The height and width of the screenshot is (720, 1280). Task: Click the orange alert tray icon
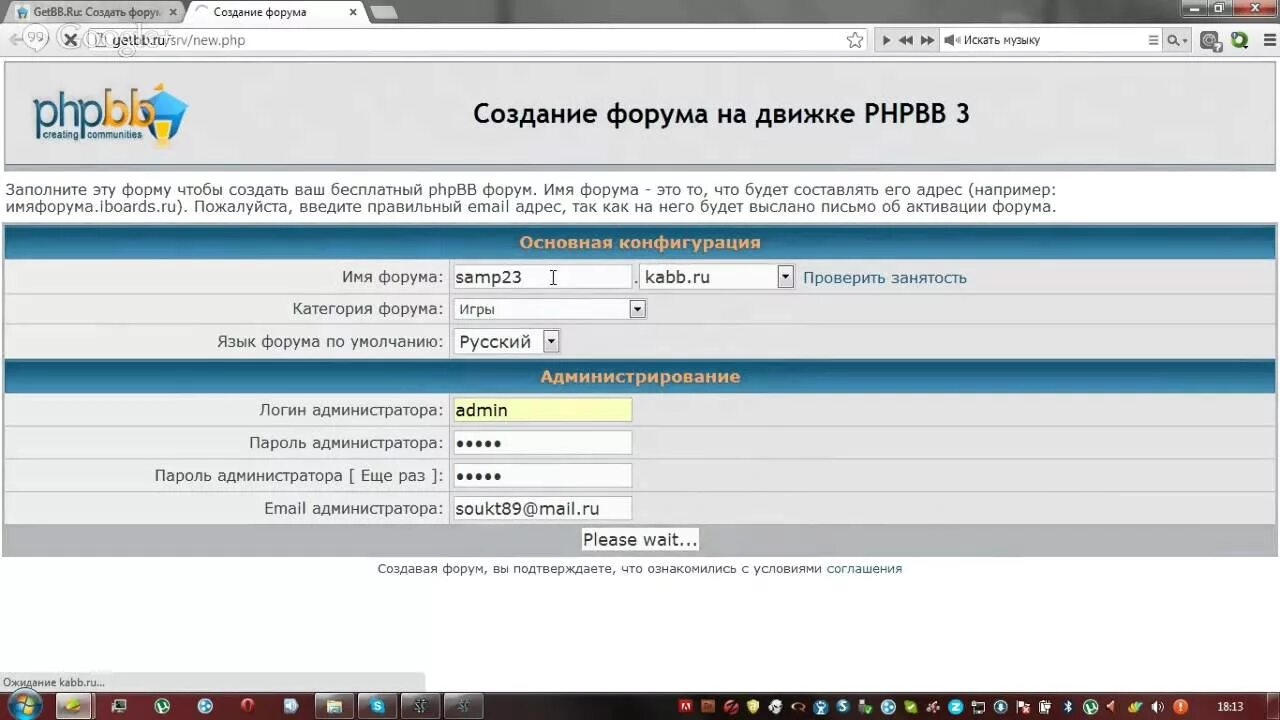tap(1180, 706)
